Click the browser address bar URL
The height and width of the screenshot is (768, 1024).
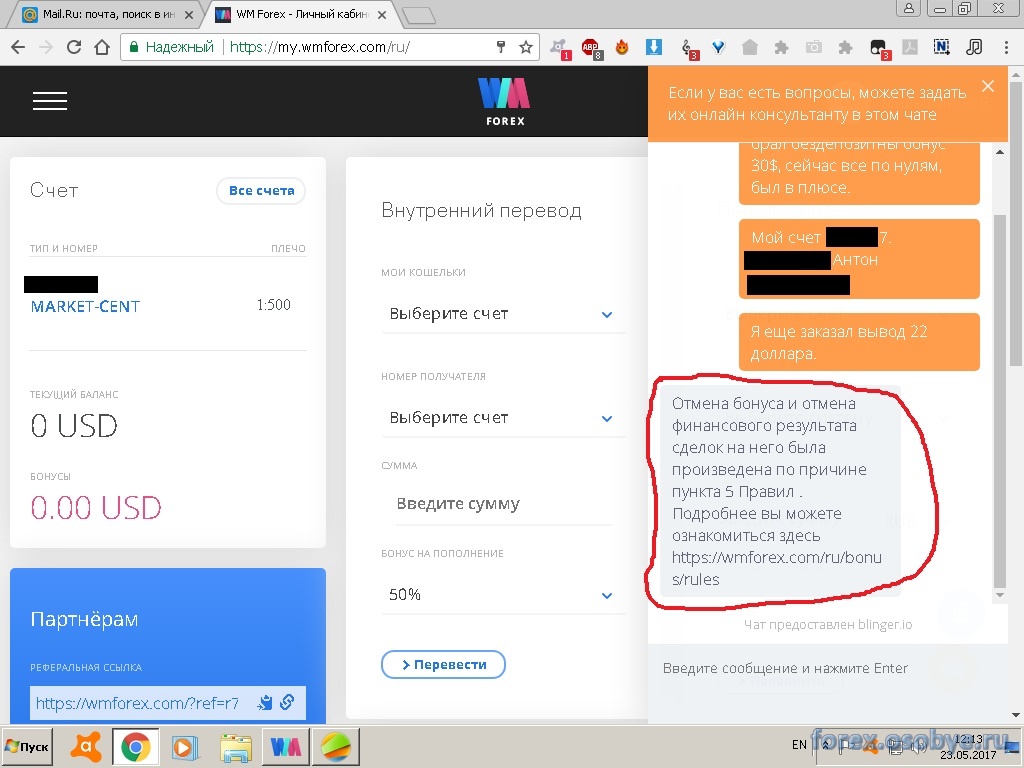[319, 47]
